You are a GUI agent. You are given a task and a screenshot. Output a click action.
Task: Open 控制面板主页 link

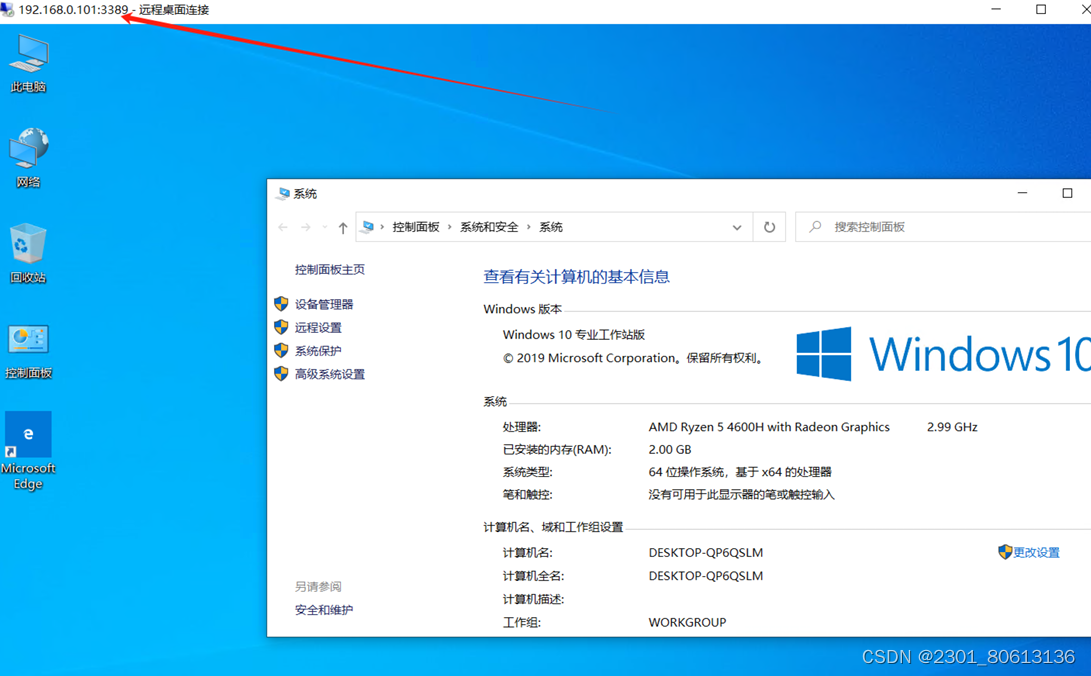coord(330,270)
